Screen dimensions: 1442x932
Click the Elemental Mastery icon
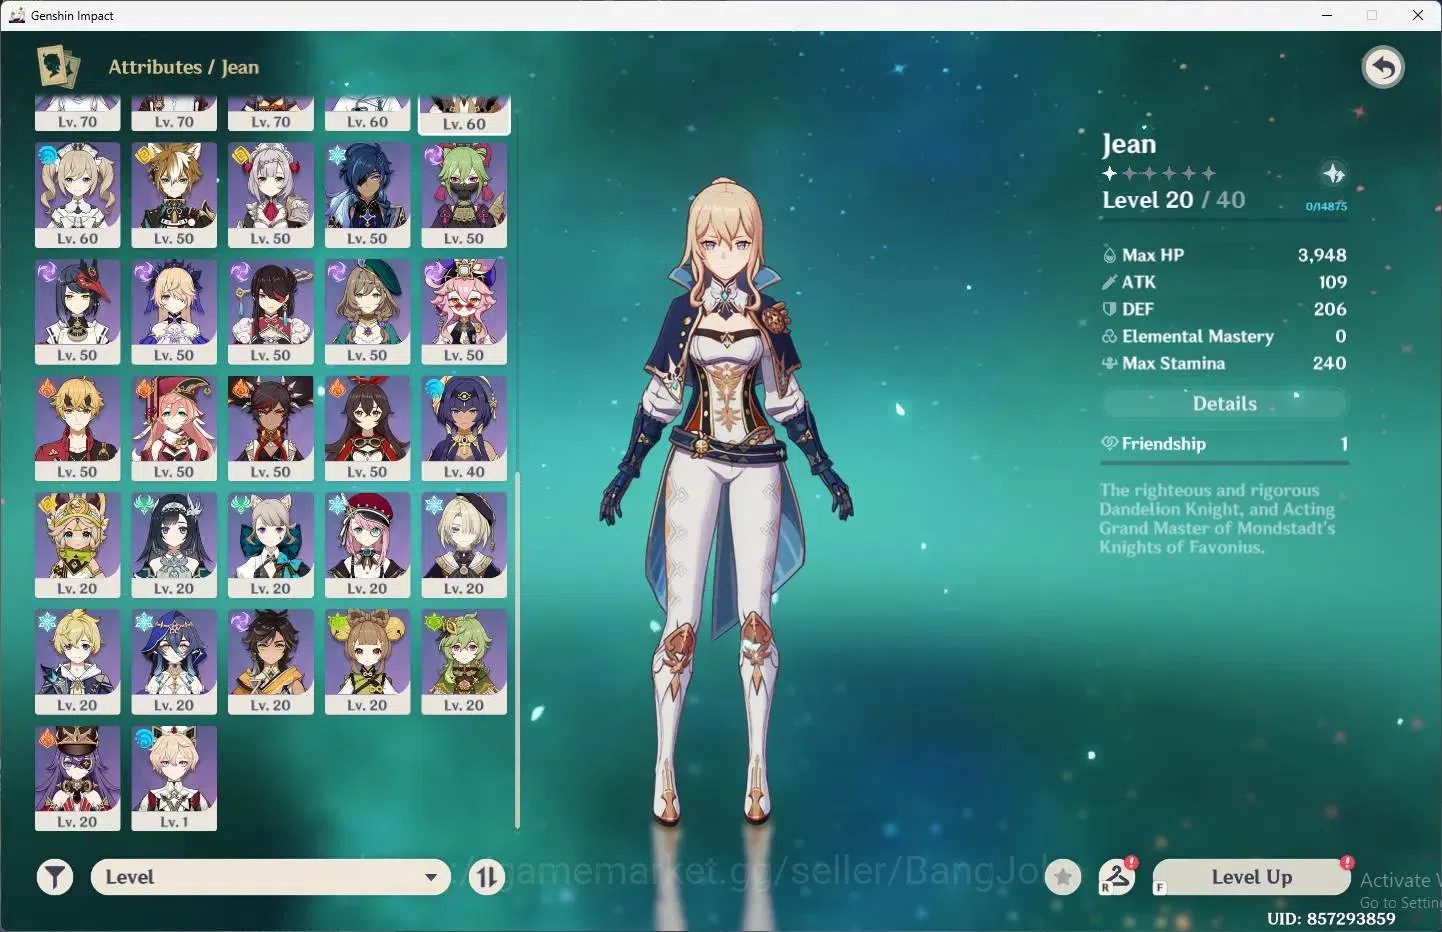click(x=1109, y=336)
